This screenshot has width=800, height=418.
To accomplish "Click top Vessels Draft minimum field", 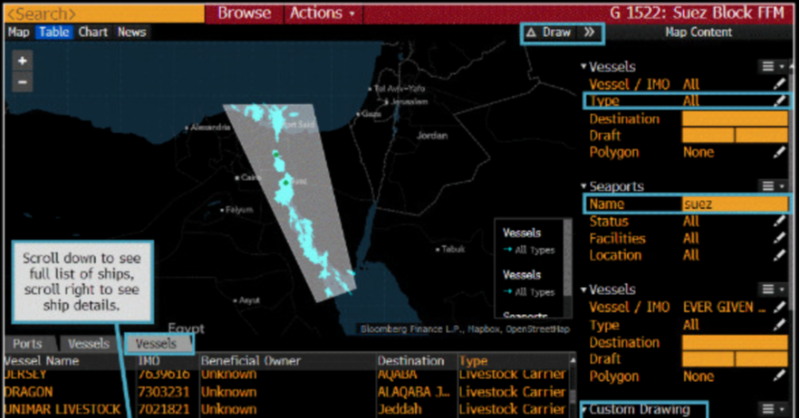I will 708,135.
